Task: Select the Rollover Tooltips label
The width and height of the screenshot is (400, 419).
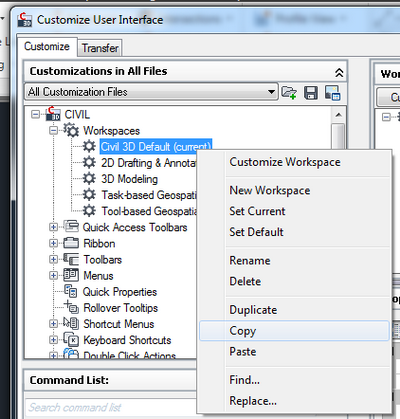Action: coord(121,308)
